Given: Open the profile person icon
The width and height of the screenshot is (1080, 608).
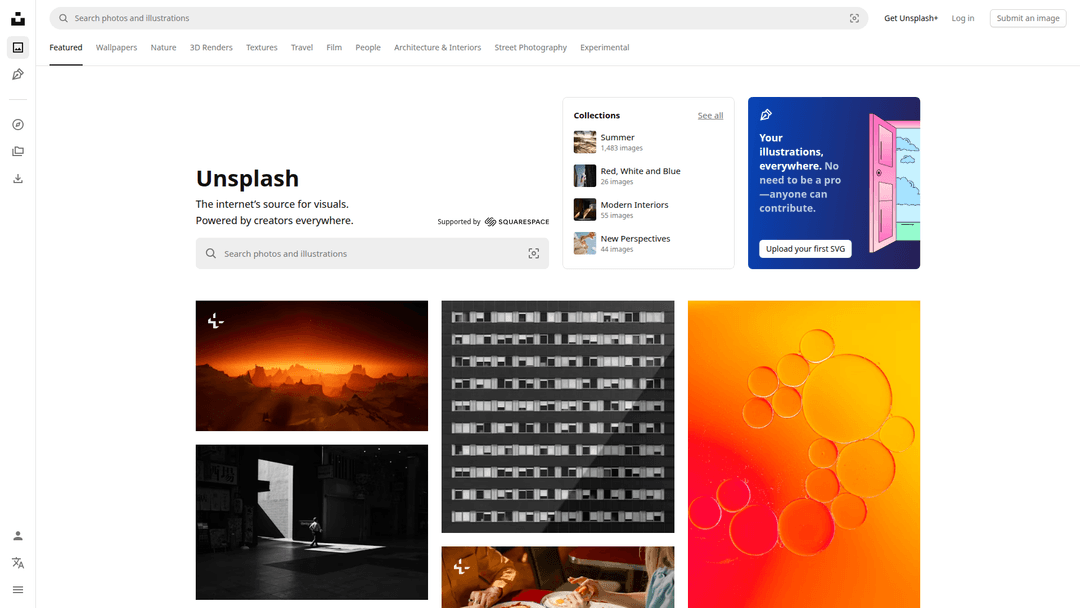Looking at the screenshot, I should pyautogui.click(x=18, y=536).
